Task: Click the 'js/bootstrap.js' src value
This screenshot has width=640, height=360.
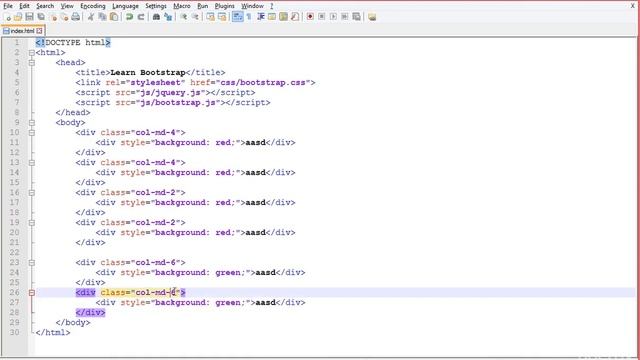Action: (178, 102)
